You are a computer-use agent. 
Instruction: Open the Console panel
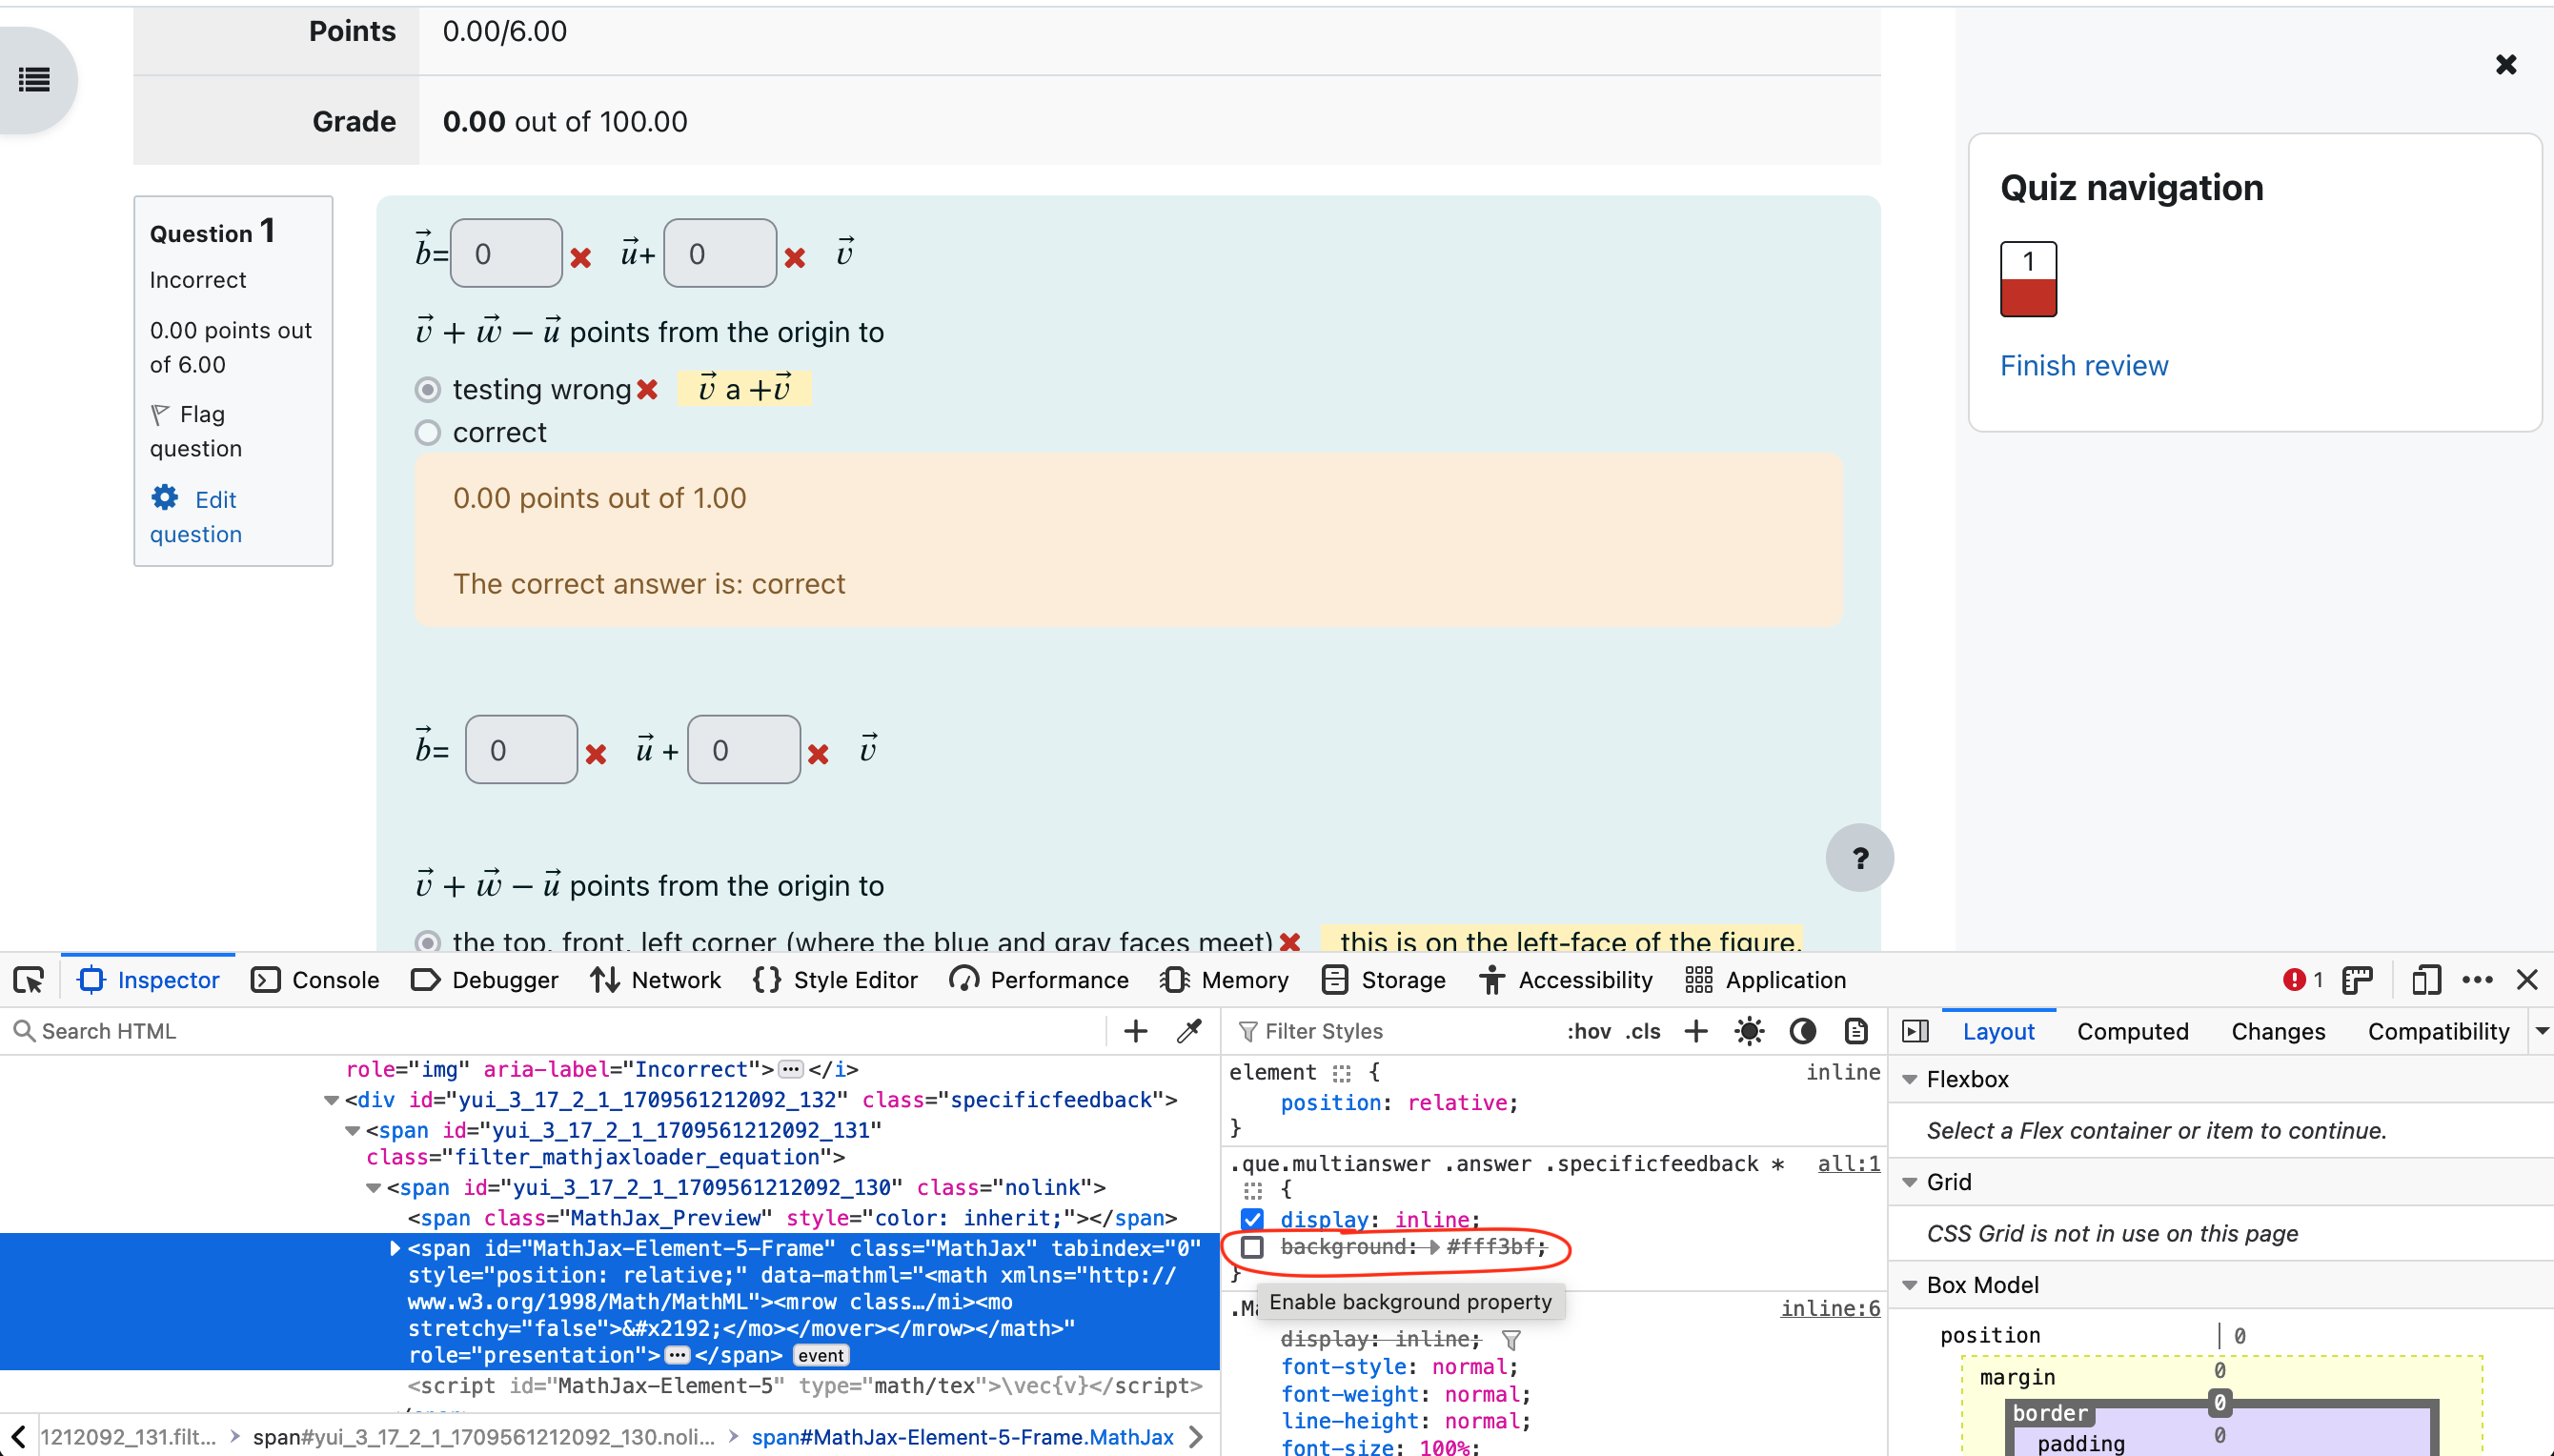point(315,980)
